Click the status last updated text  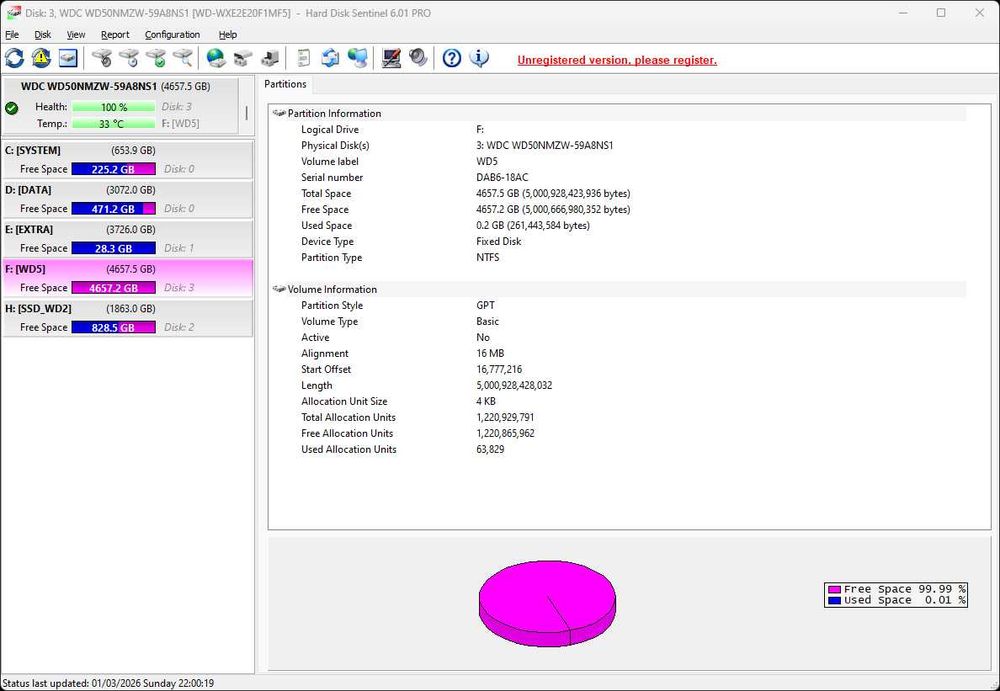108,683
